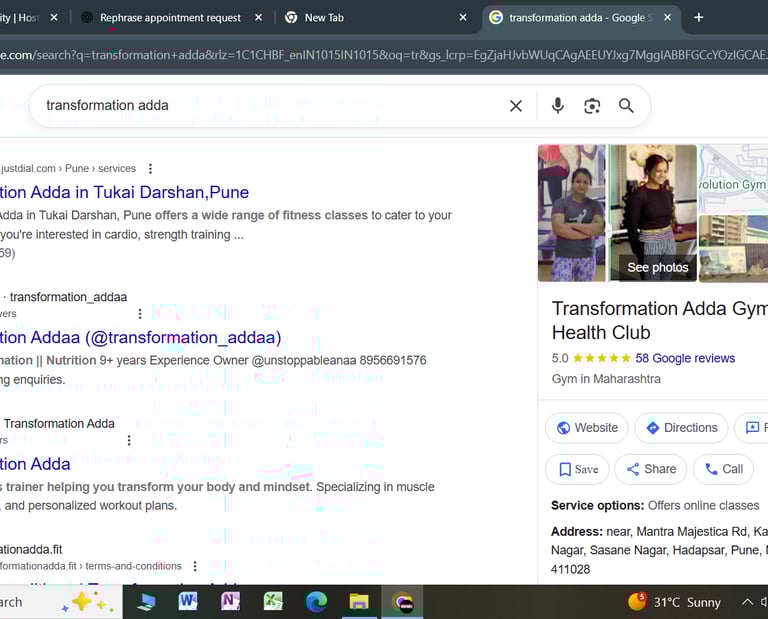Click the Website button
The image size is (768, 619).
pyautogui.click(x=587, y=428)
